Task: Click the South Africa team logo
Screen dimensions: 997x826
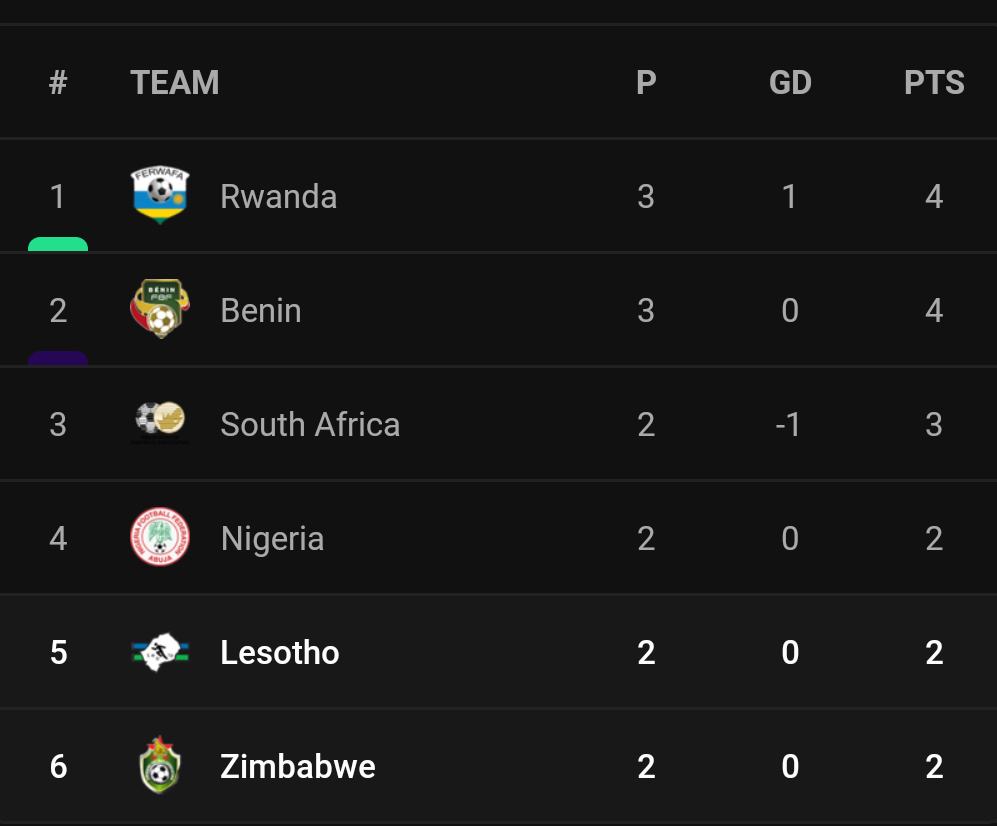Action: 160,424
